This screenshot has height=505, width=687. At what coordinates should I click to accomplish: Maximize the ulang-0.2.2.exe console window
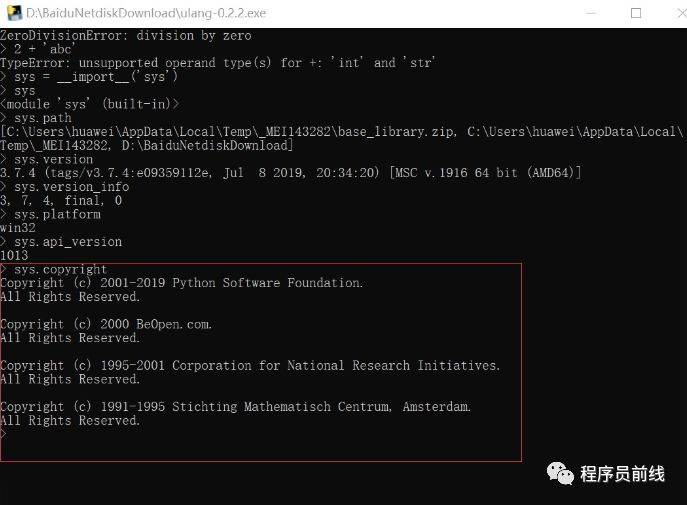point(636,13)
